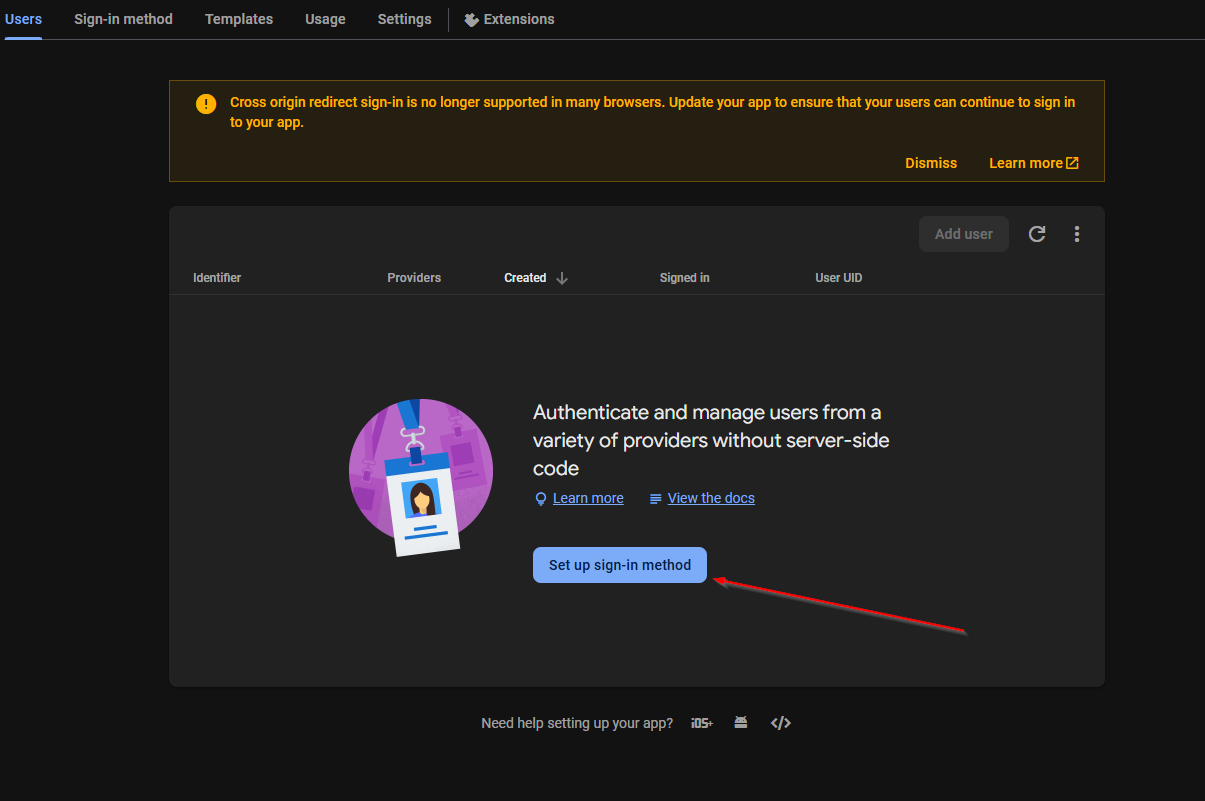This screenshot has height=801, width=1205.
Task: Refresh the users list
Action: point(1037,233)
